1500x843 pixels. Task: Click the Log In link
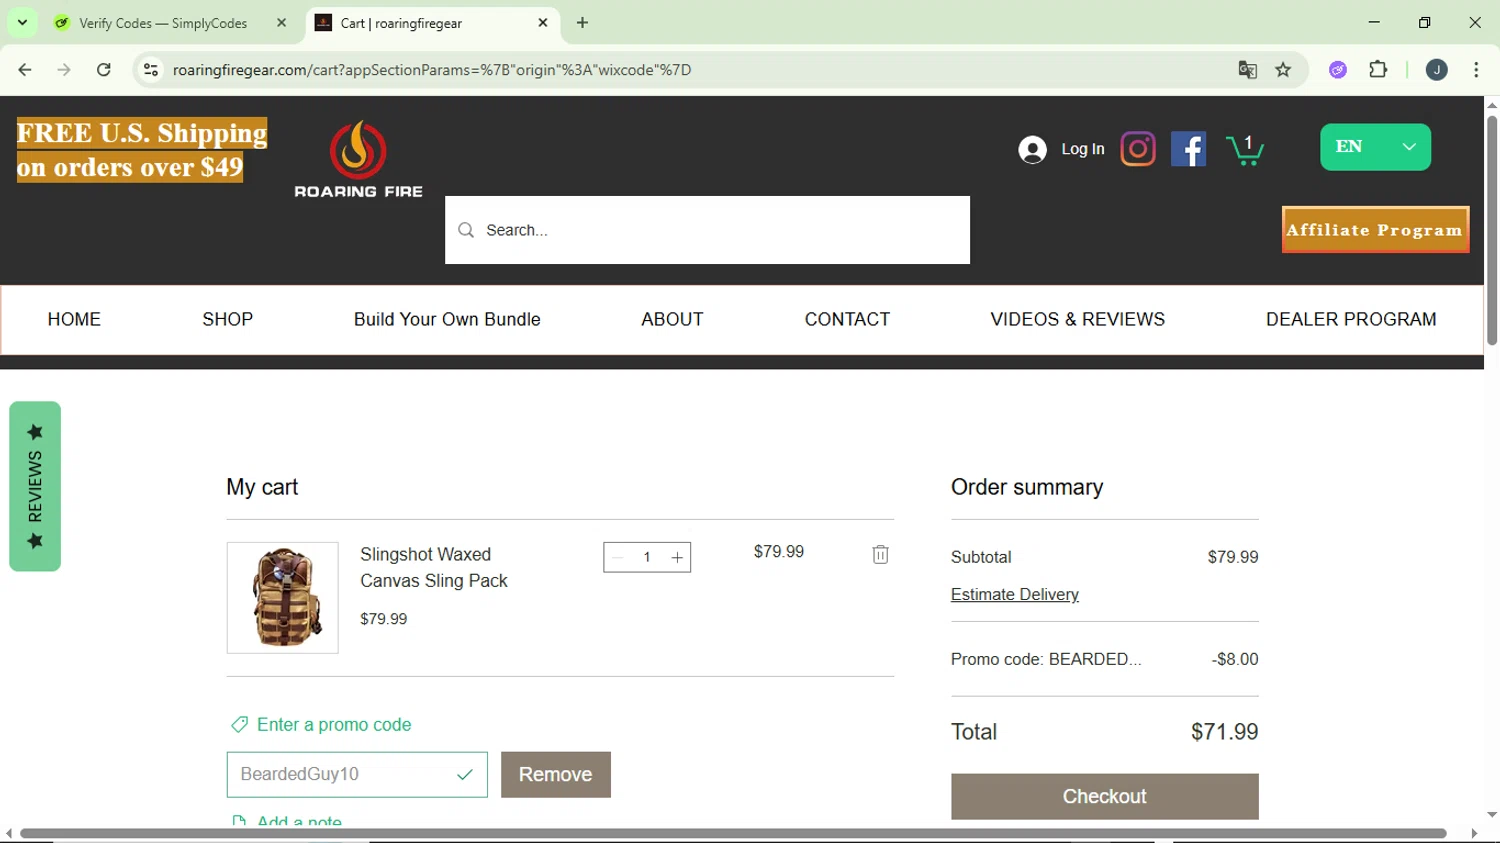click(1083, 149)
